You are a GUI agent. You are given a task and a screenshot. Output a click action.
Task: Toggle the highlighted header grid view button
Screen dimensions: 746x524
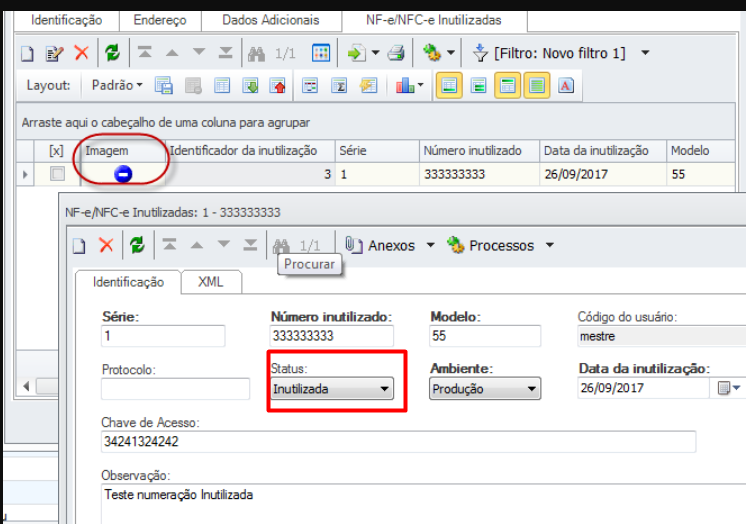tap(507, 86)
